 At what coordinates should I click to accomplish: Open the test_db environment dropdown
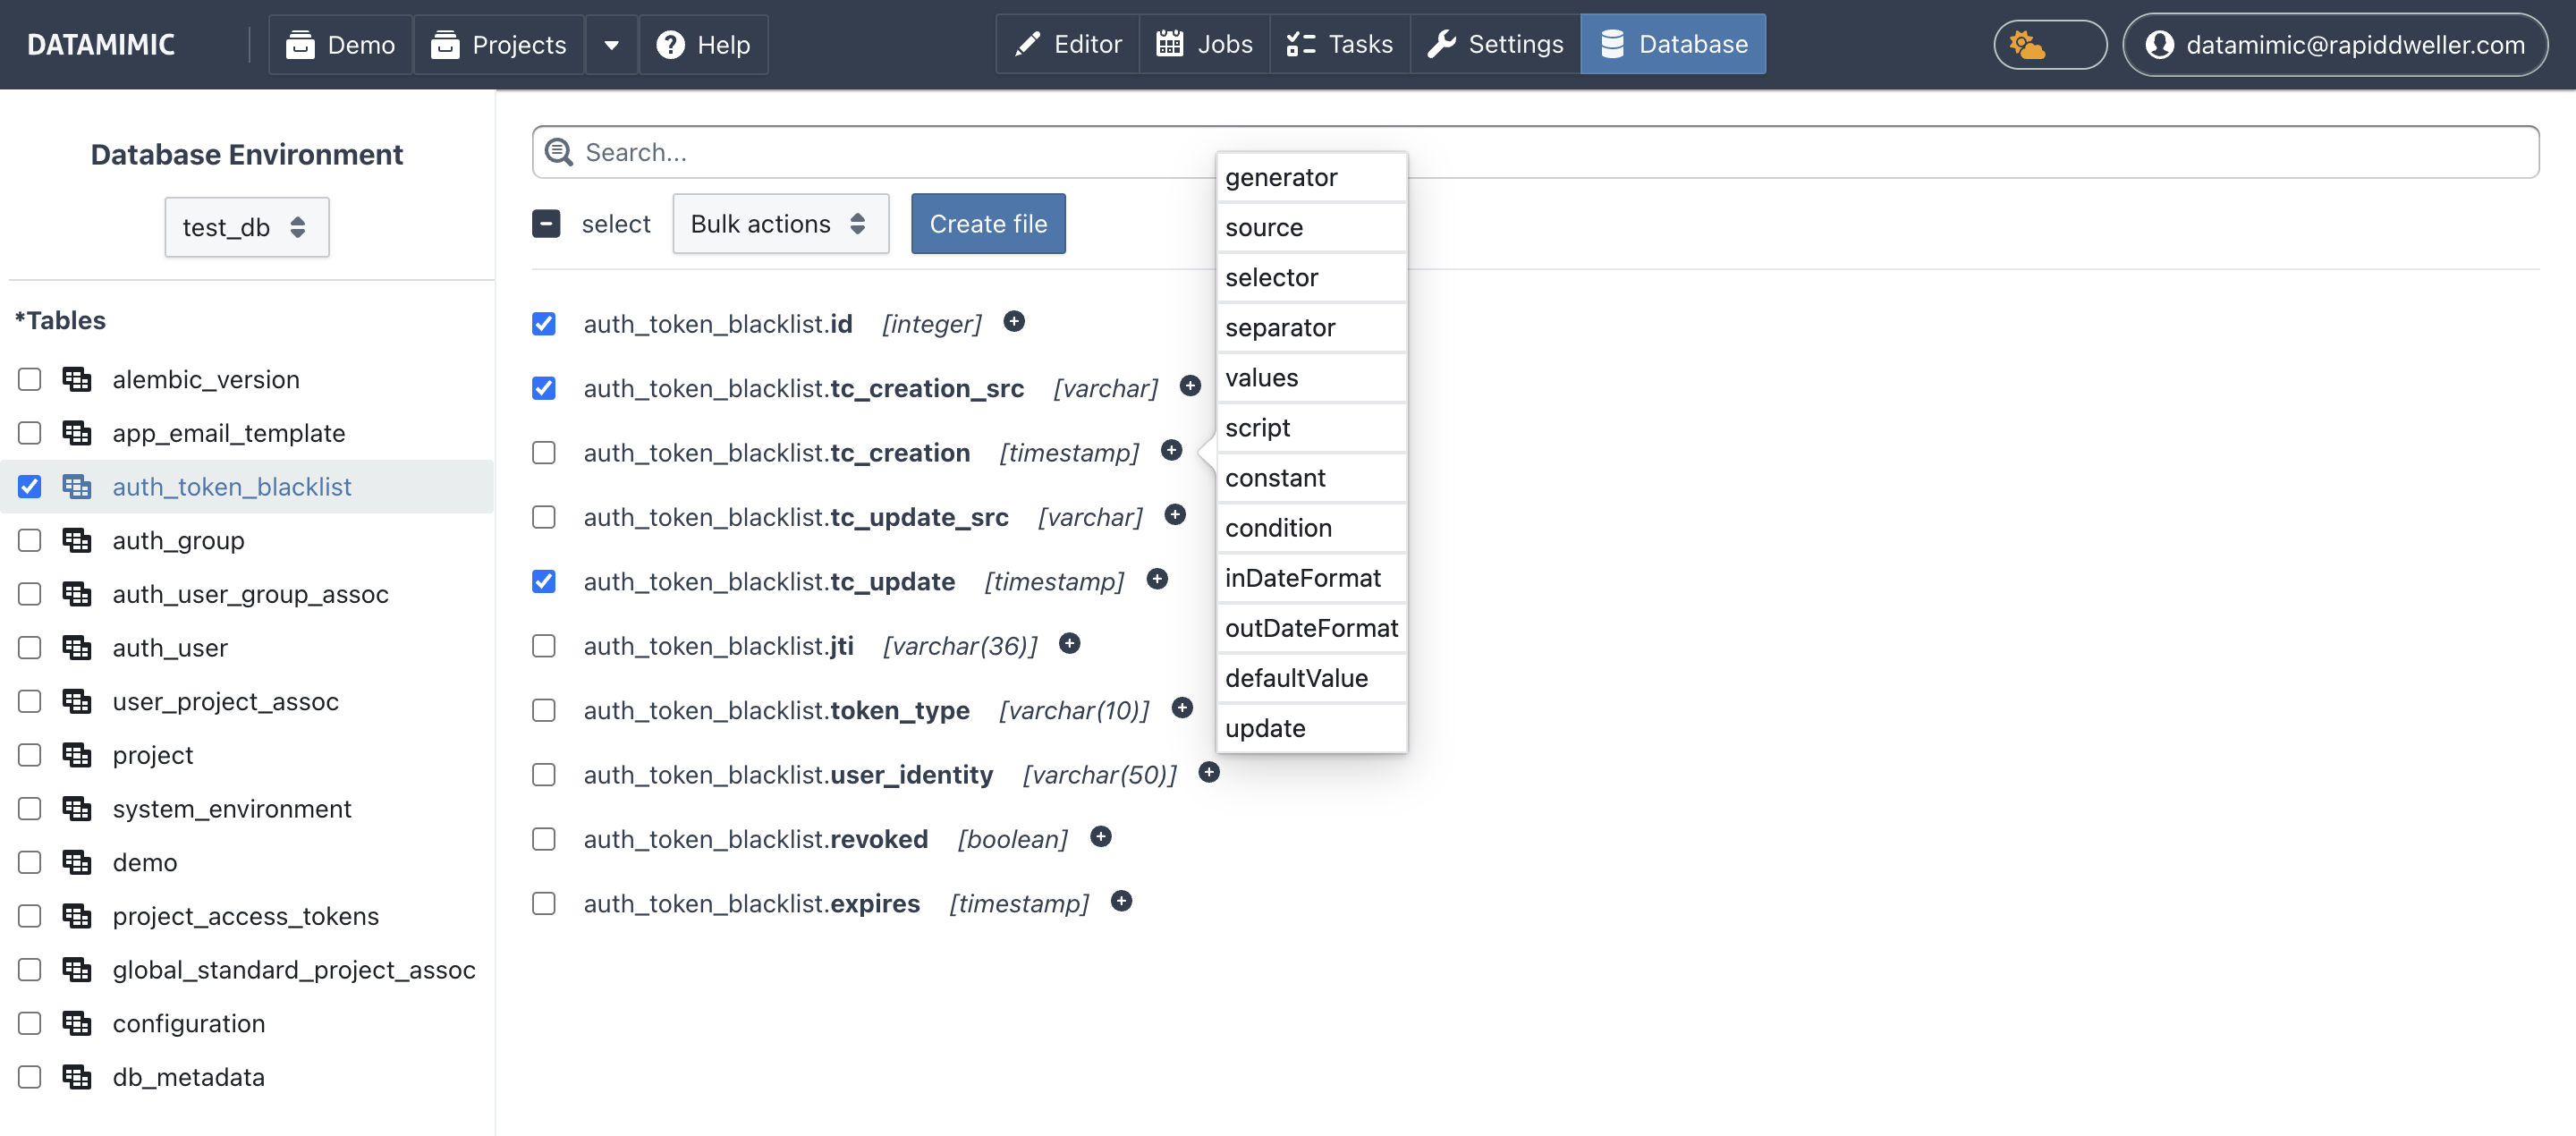pyautogui.click(x=246, y=227)
